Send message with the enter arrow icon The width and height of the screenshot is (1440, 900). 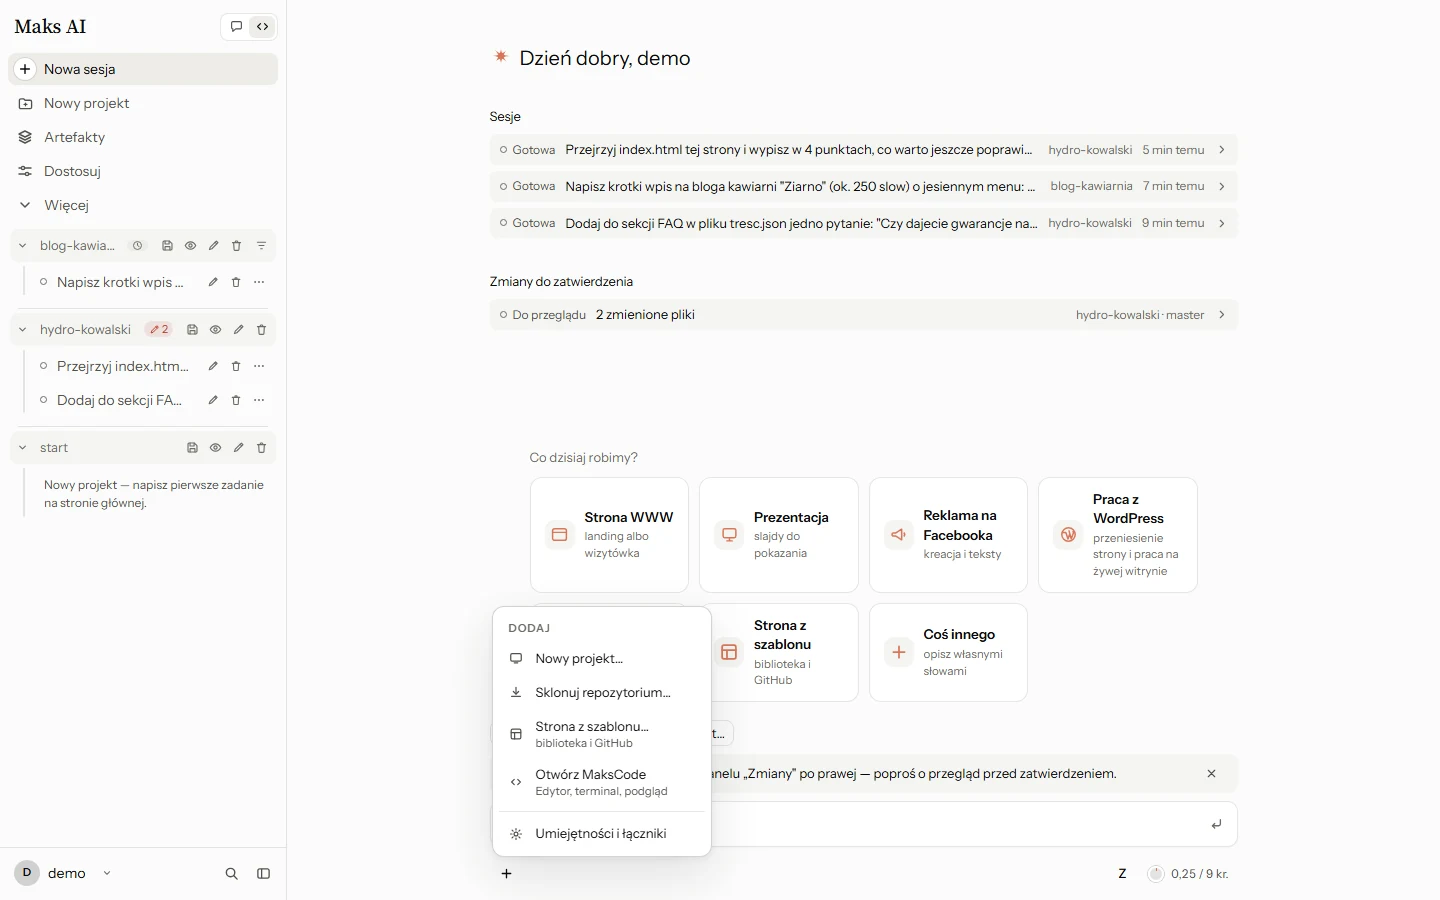coord(1216,825)
